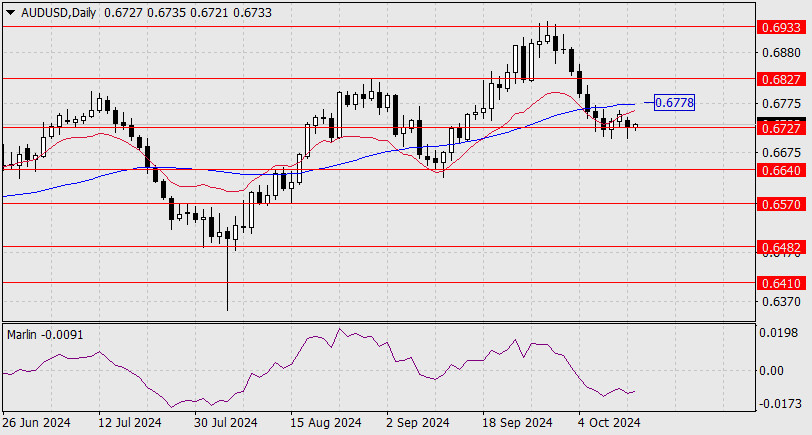Click the 0.6933 red price label

pyautogui.click(x=782, y=27)
